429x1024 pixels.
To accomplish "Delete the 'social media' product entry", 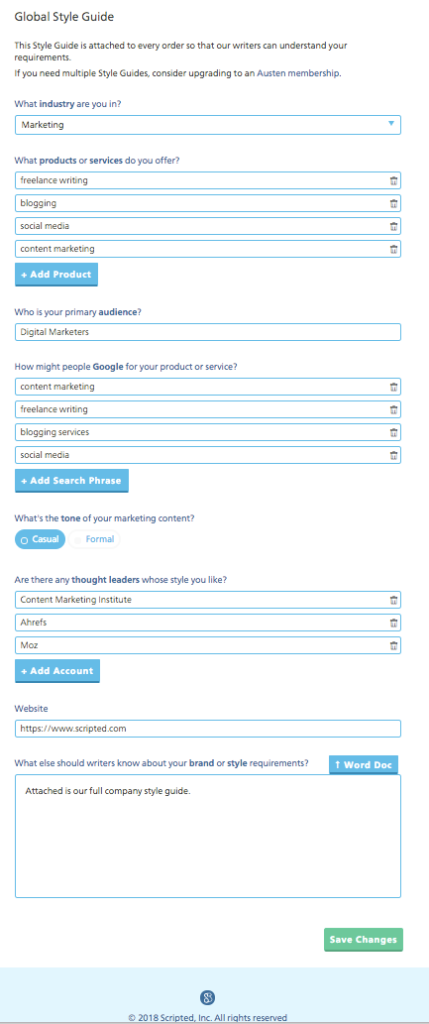I will click(394, 227).
